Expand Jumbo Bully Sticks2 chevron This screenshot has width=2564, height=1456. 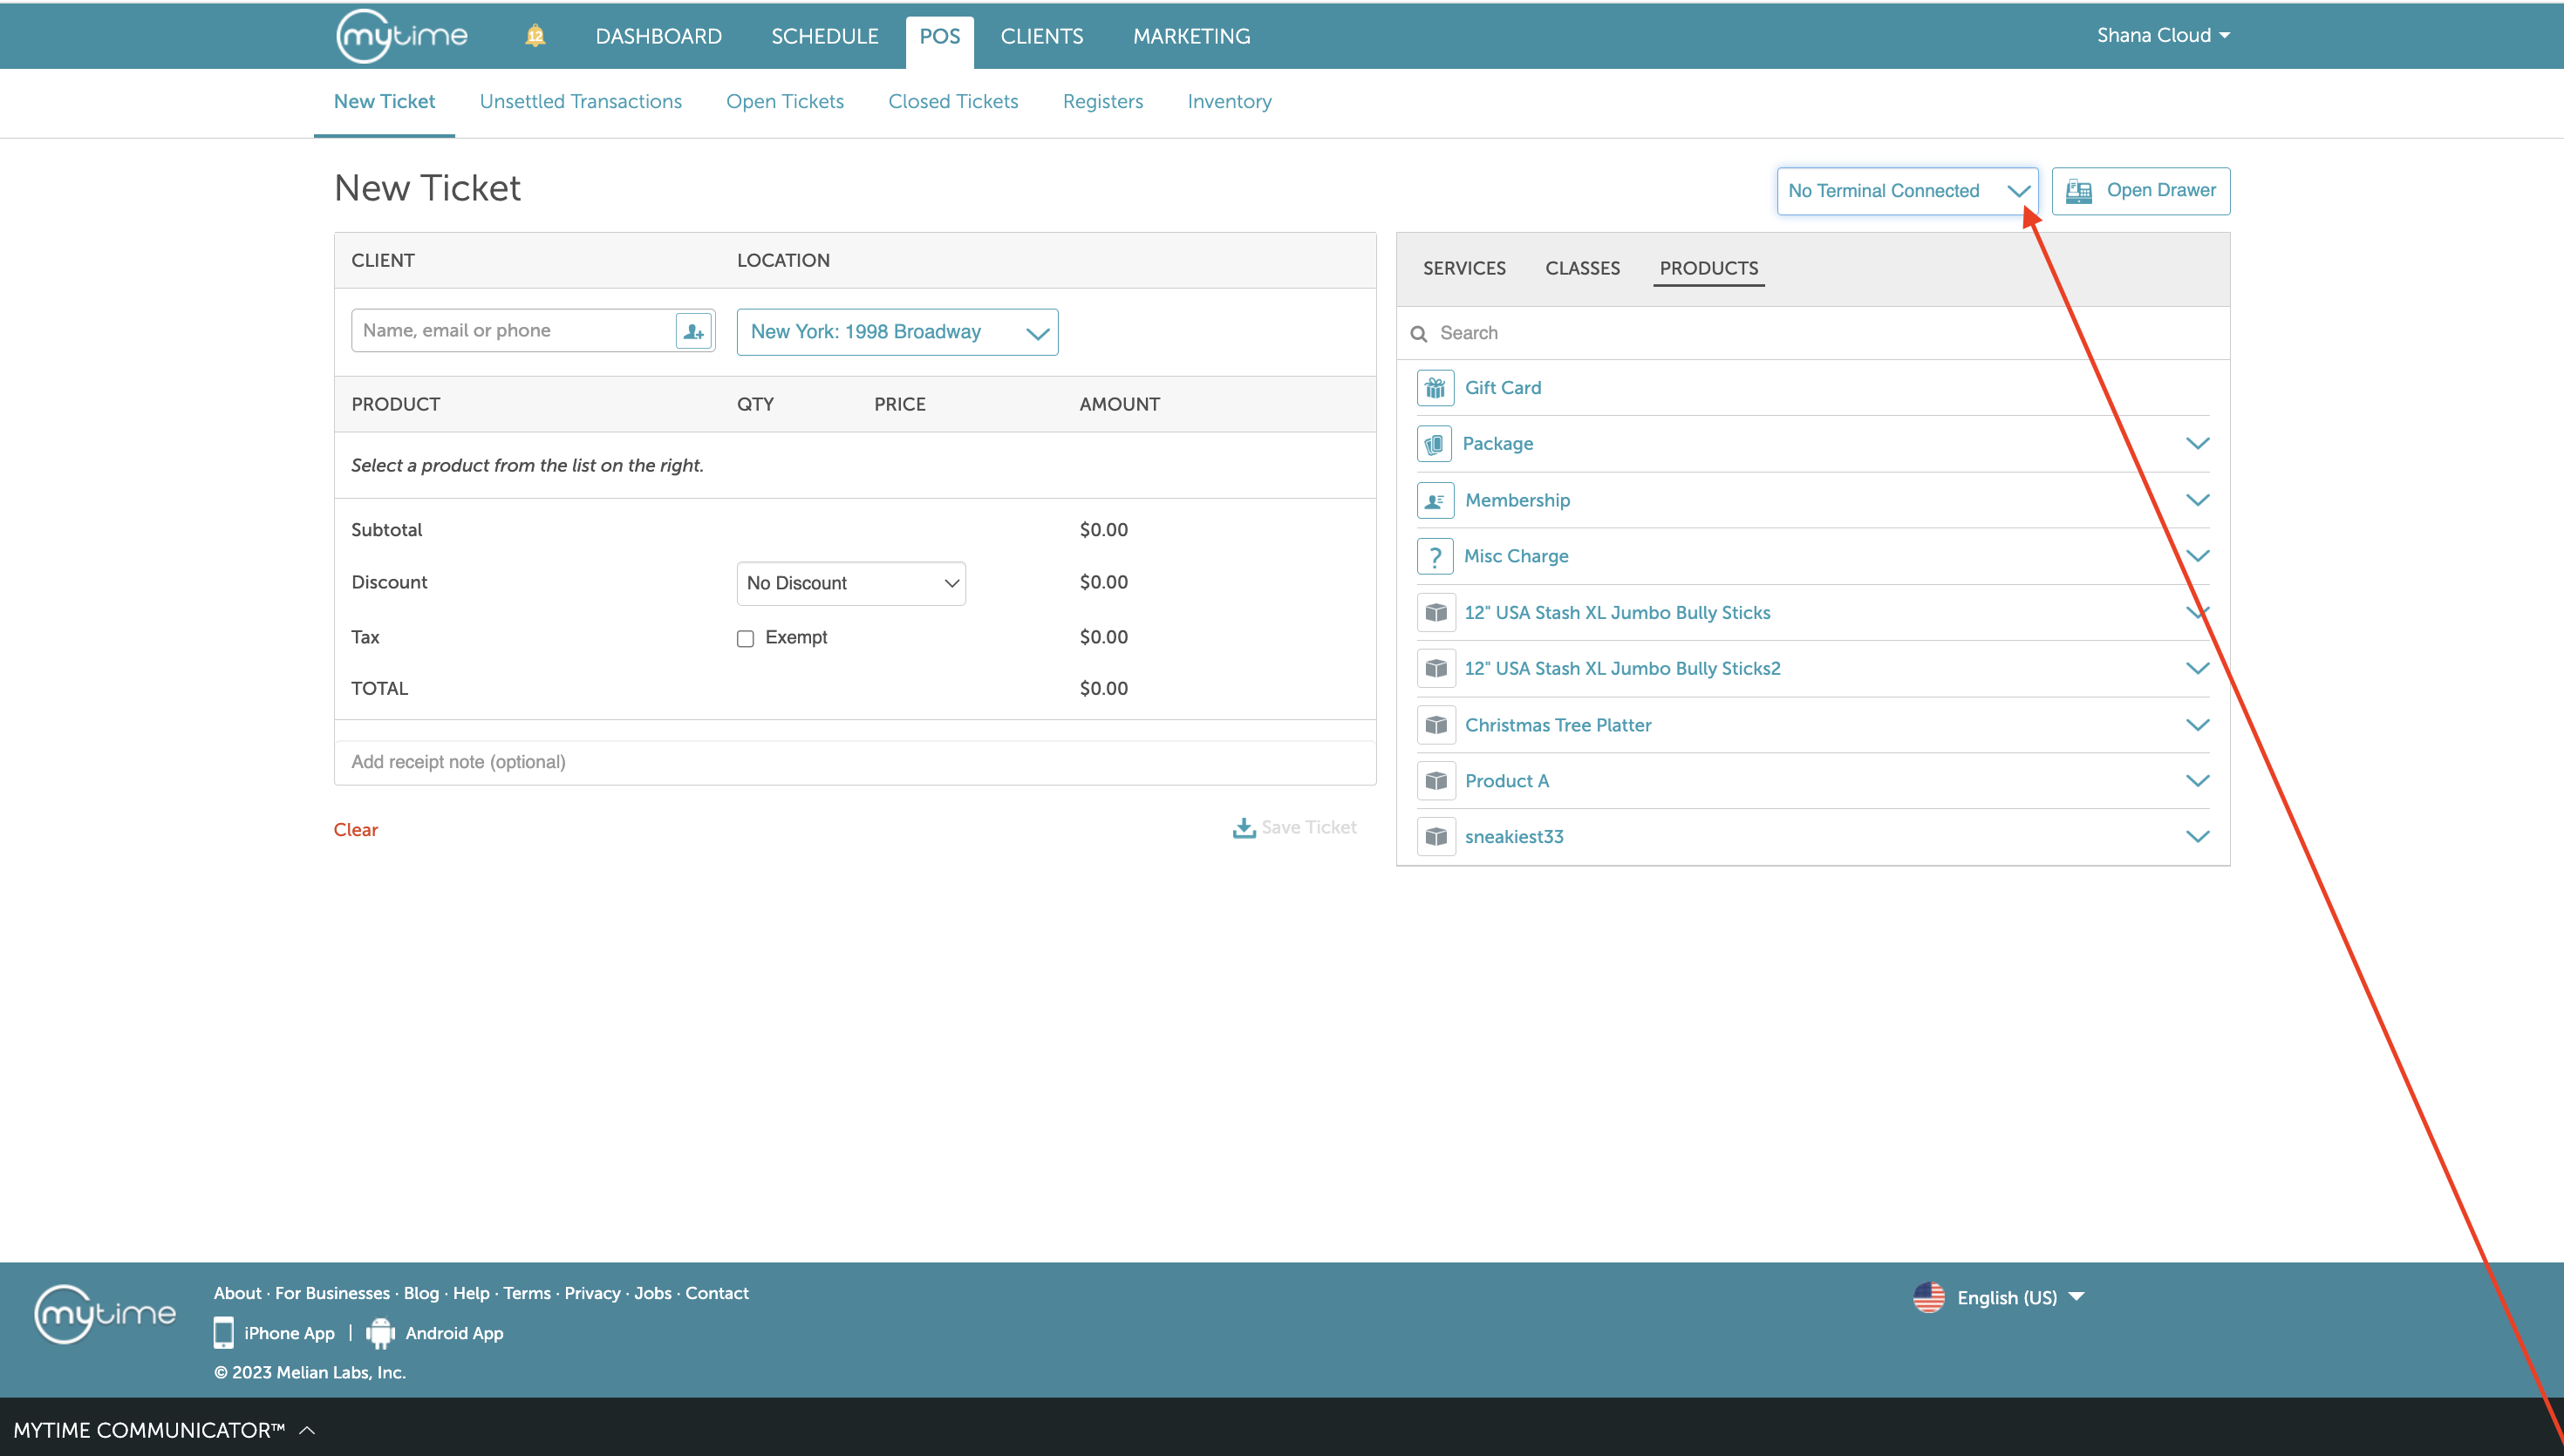pos(2197,668)
